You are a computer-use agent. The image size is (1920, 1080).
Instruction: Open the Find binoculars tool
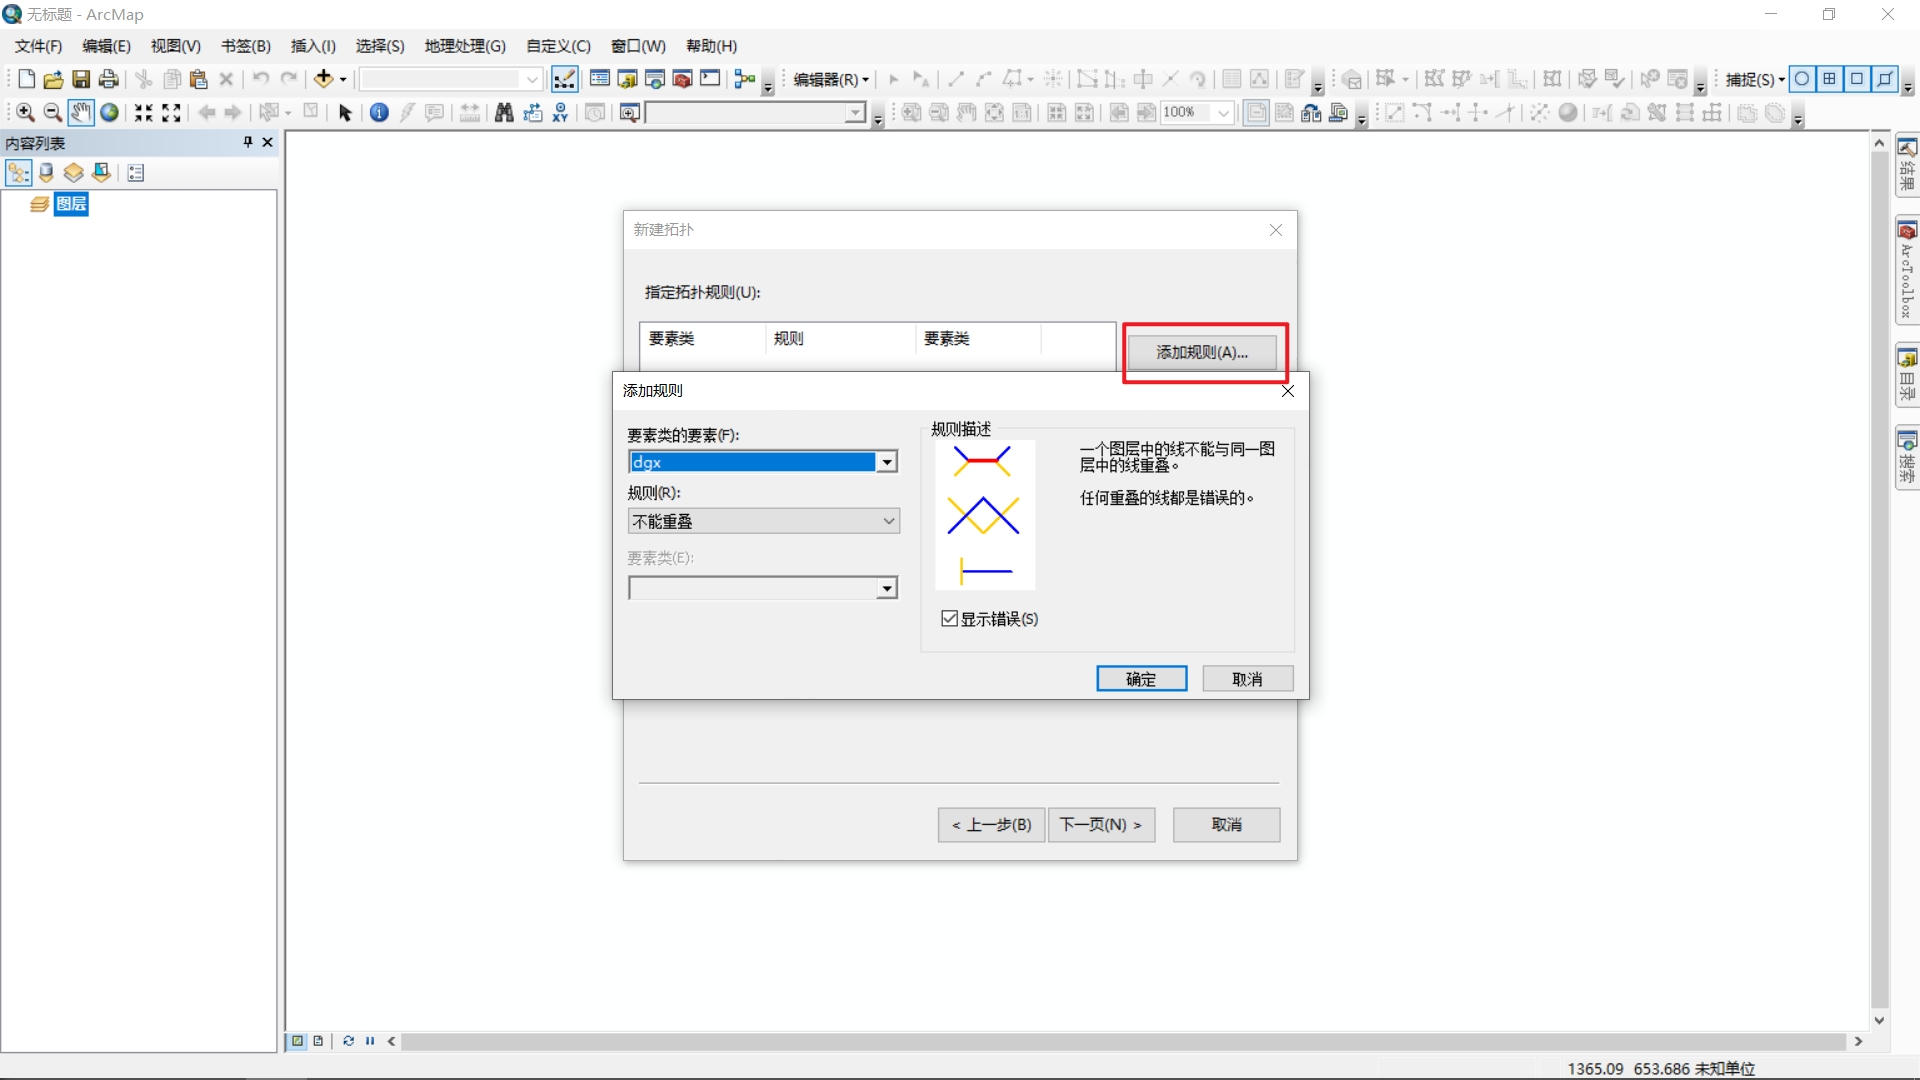504,113
